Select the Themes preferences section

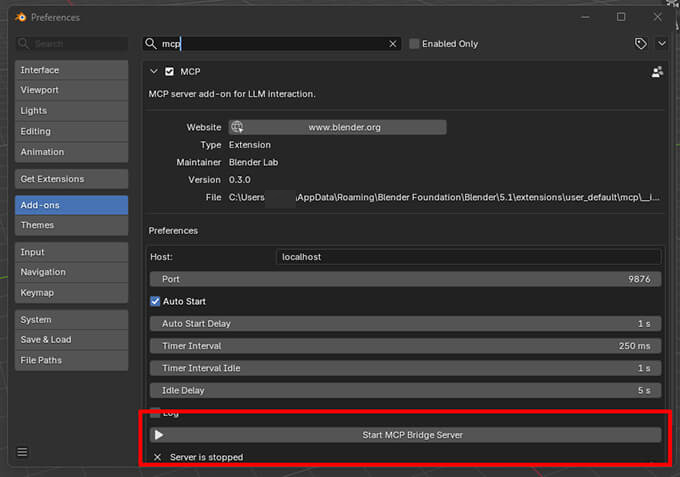coord(71,225)
